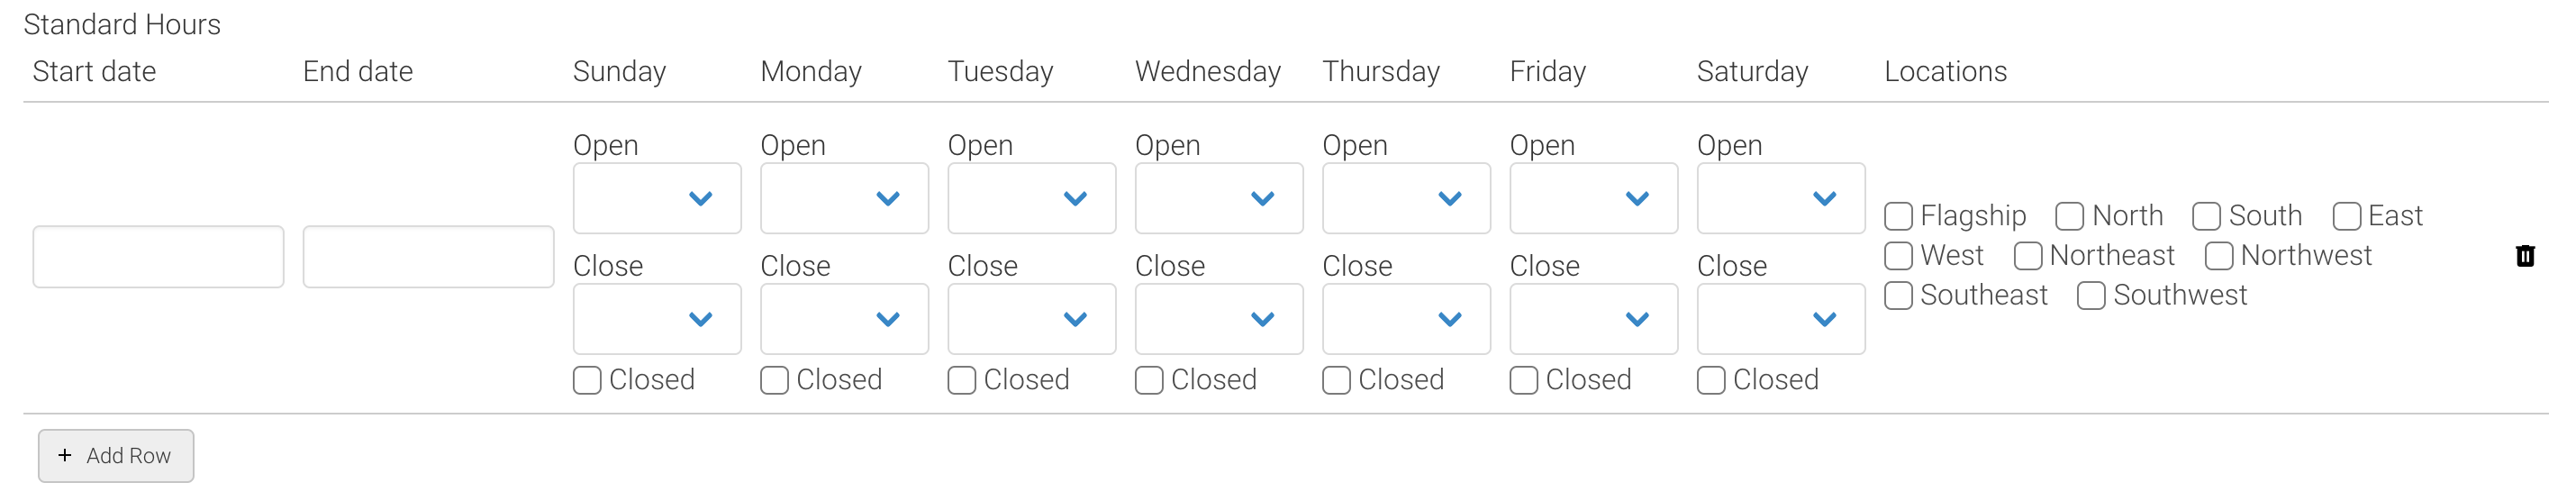This screenshot has height=501, width=2576.
Task: Check the Southwest location box
Action: [2091, 296]
